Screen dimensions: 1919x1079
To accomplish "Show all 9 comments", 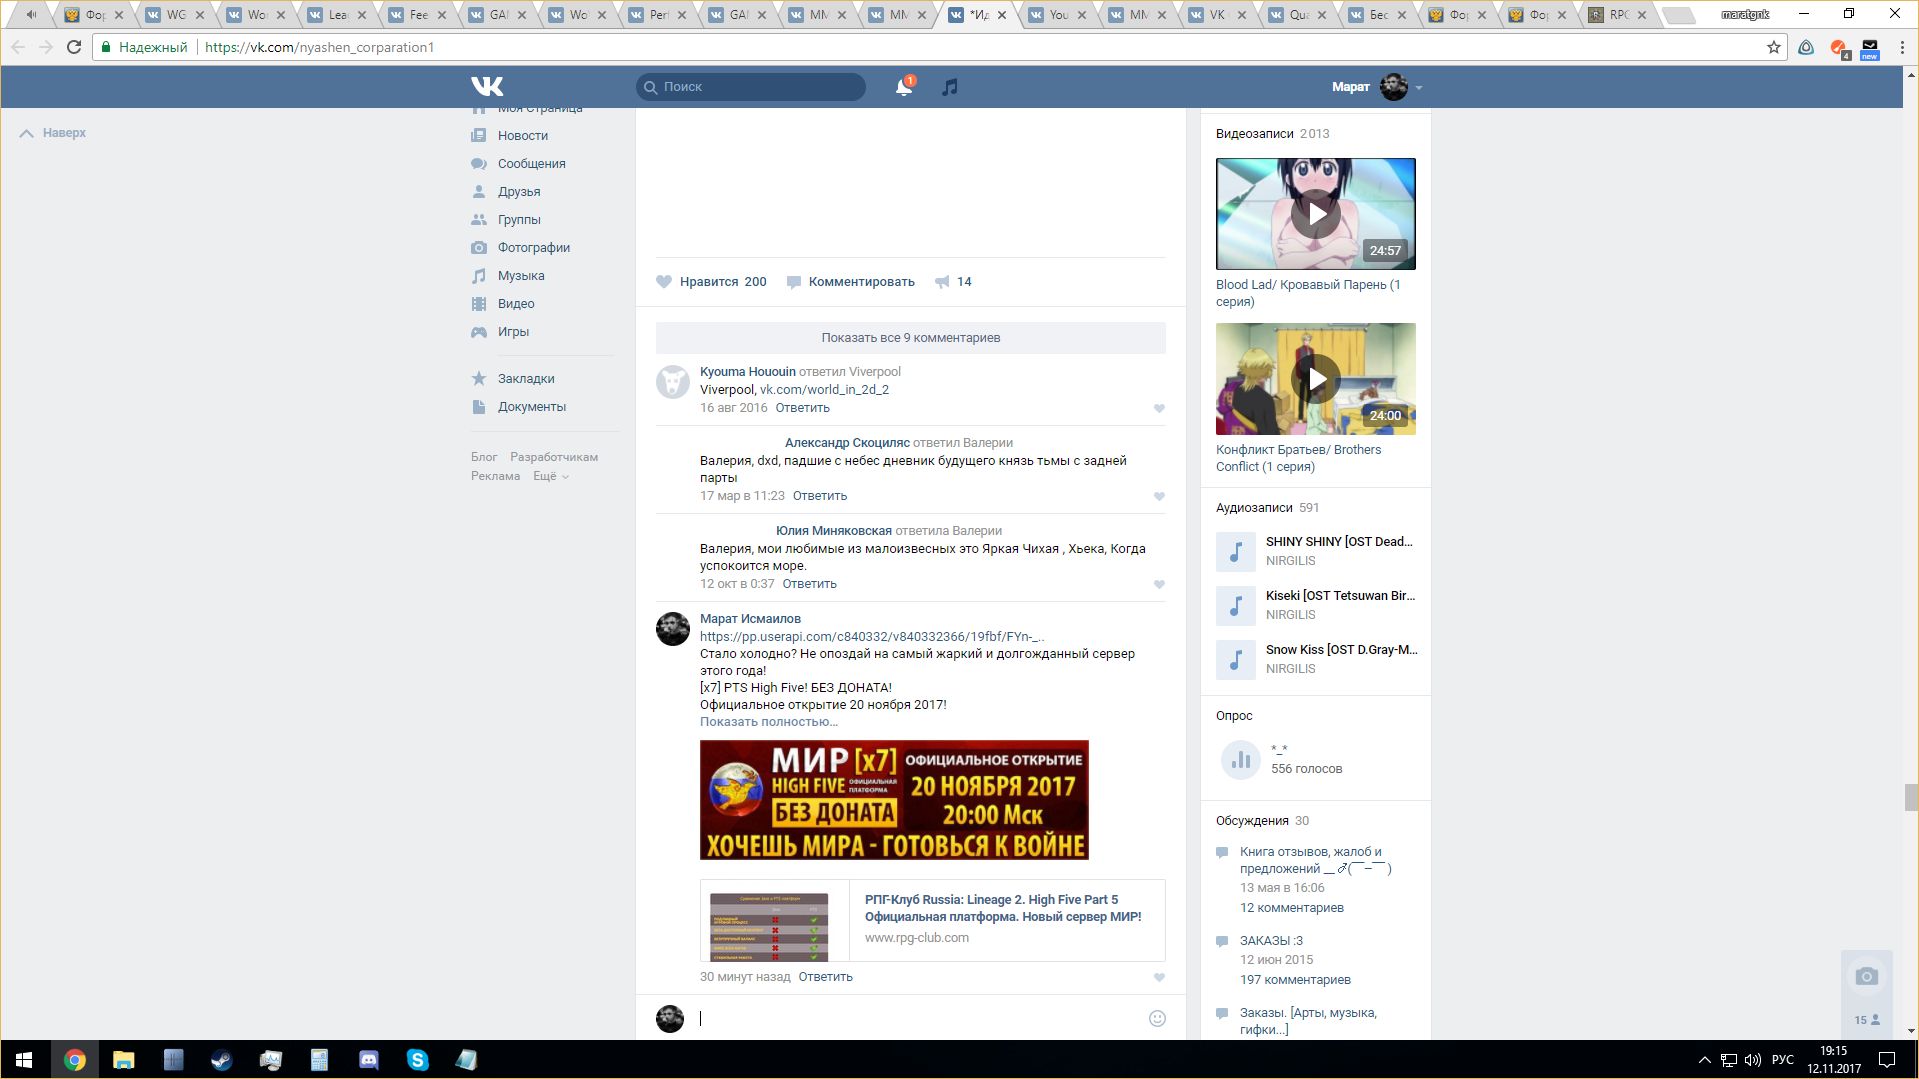I will pos(910,338).
